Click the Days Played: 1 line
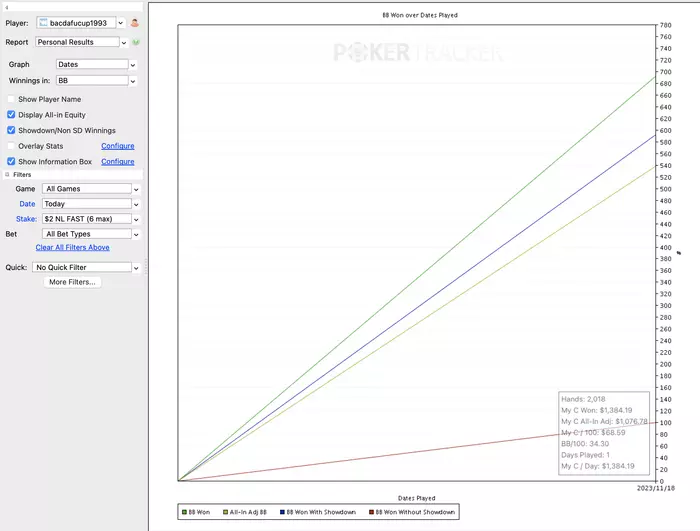The width and height of the screenshot is (700, 531). click(585, 455)
